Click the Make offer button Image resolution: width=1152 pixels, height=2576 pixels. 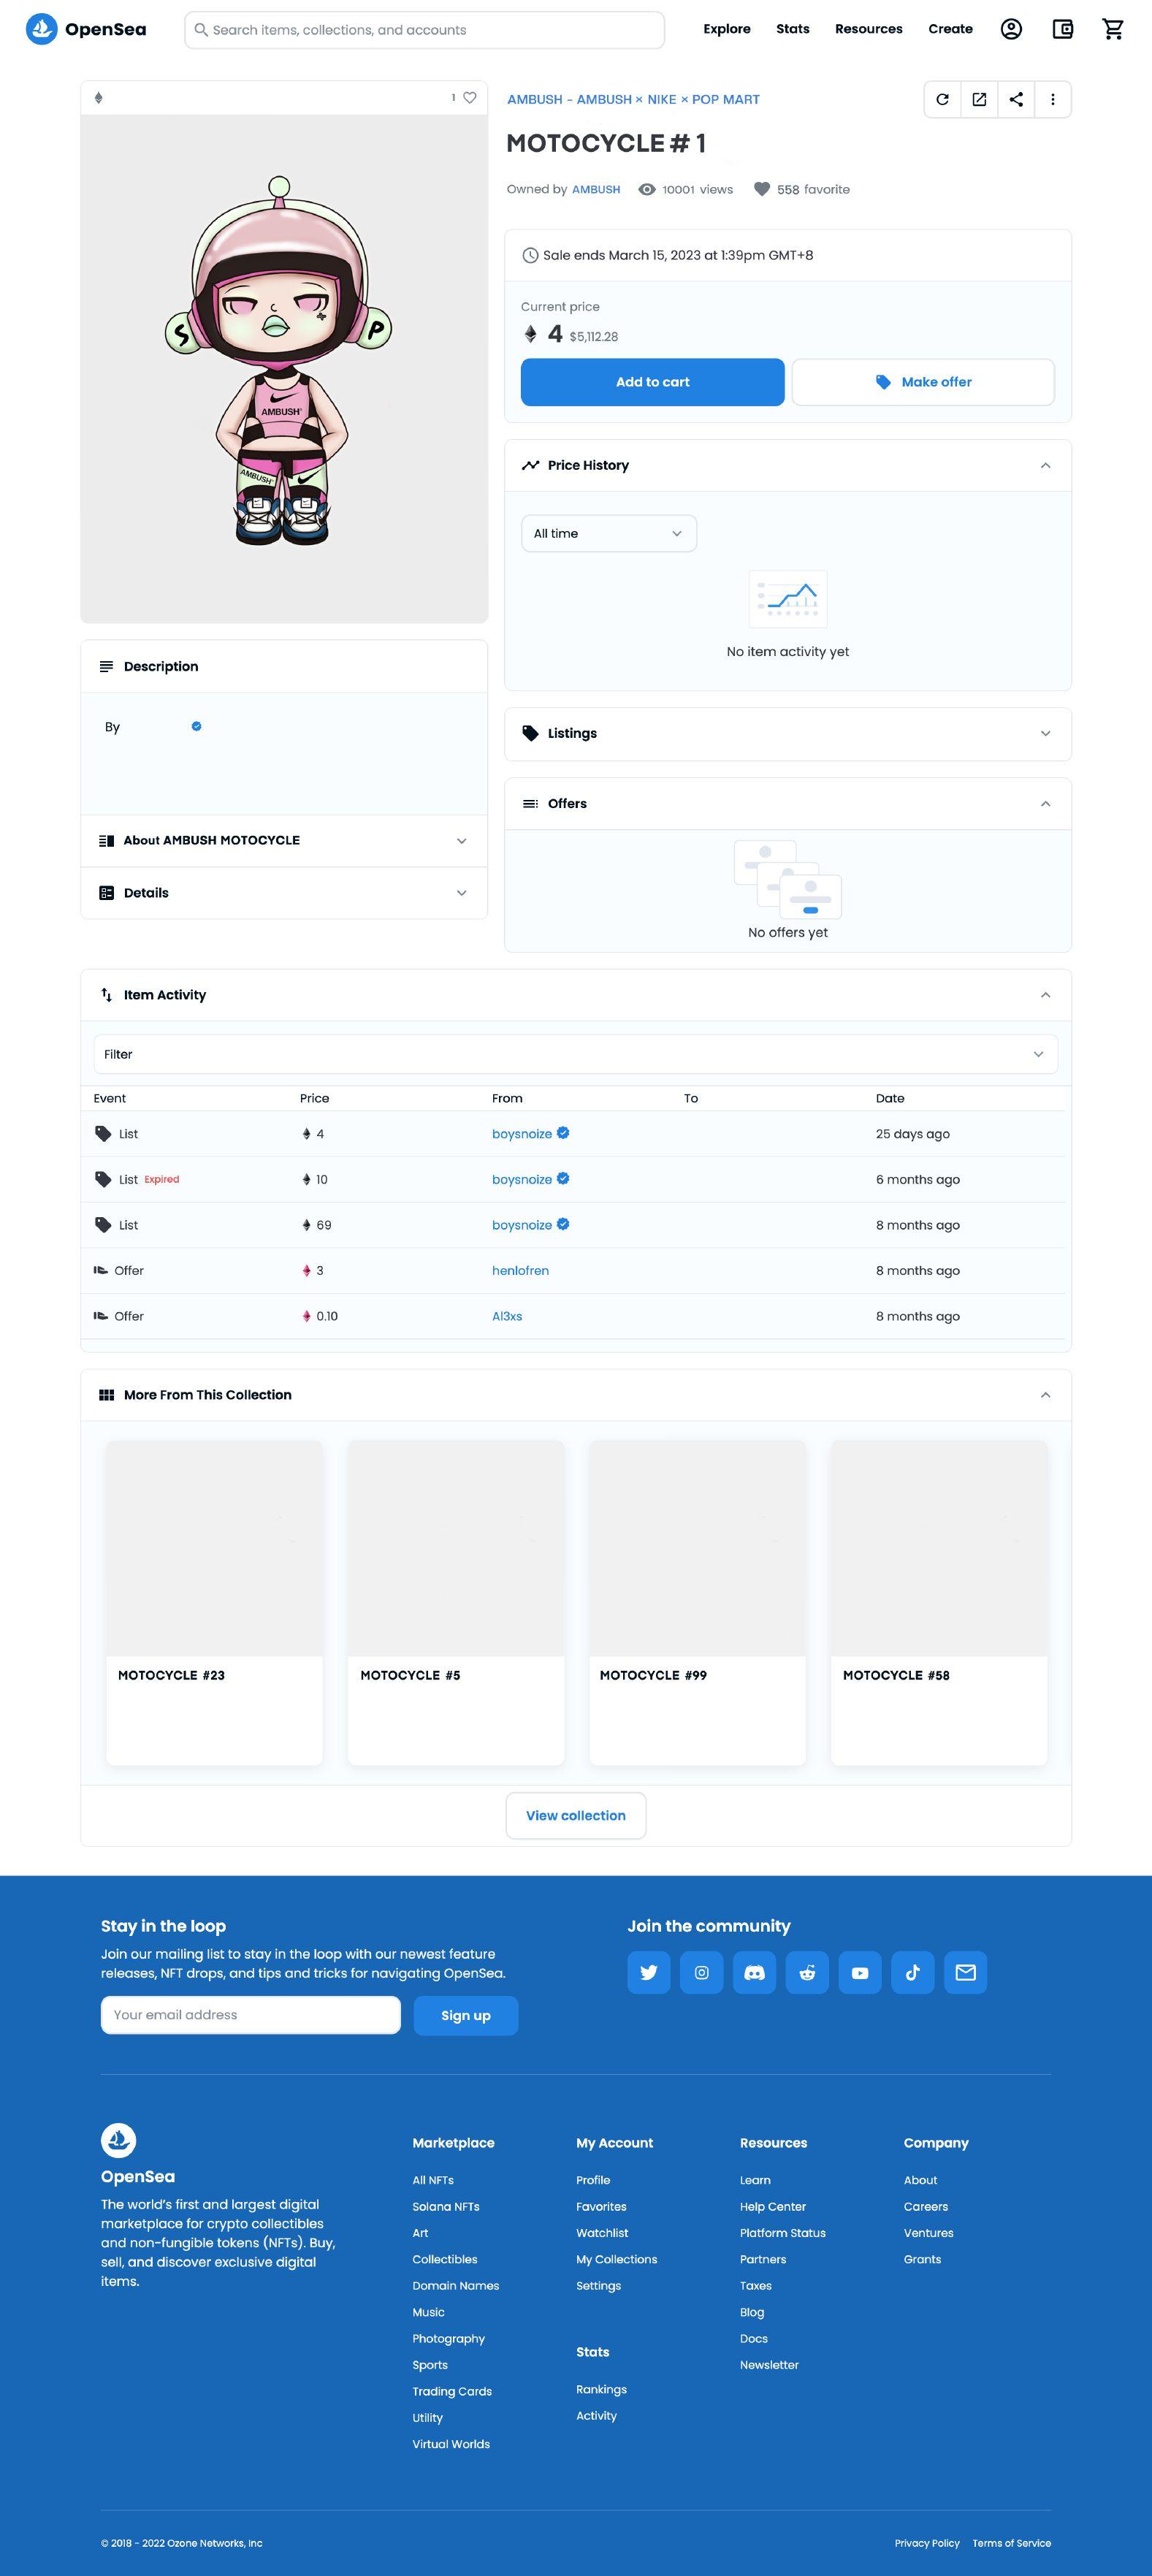[x=923, y=382]
